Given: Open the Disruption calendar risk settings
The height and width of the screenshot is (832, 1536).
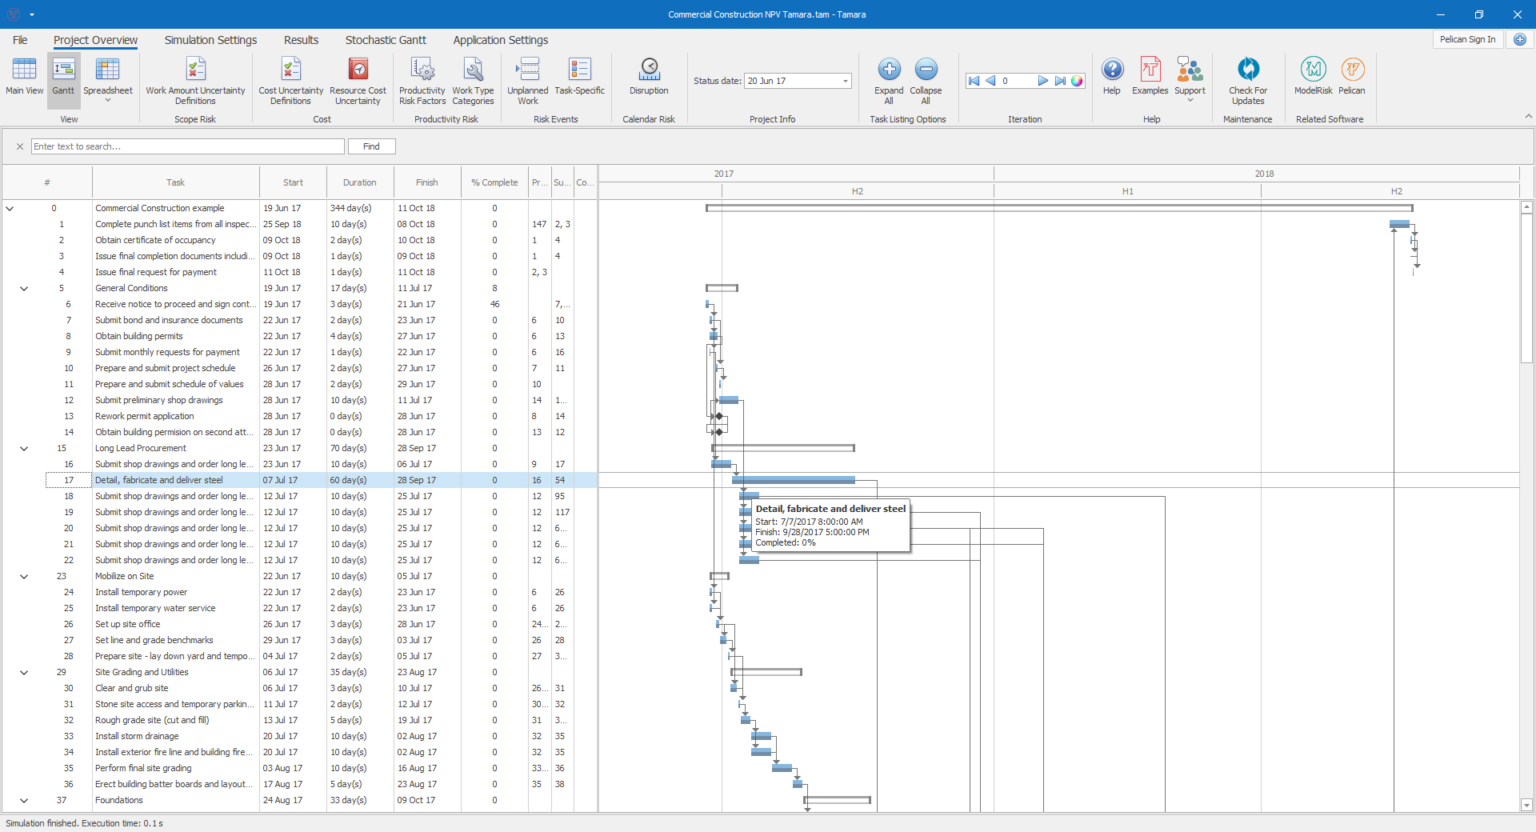Looking at the screenshot, I should [x=648, y=80].
